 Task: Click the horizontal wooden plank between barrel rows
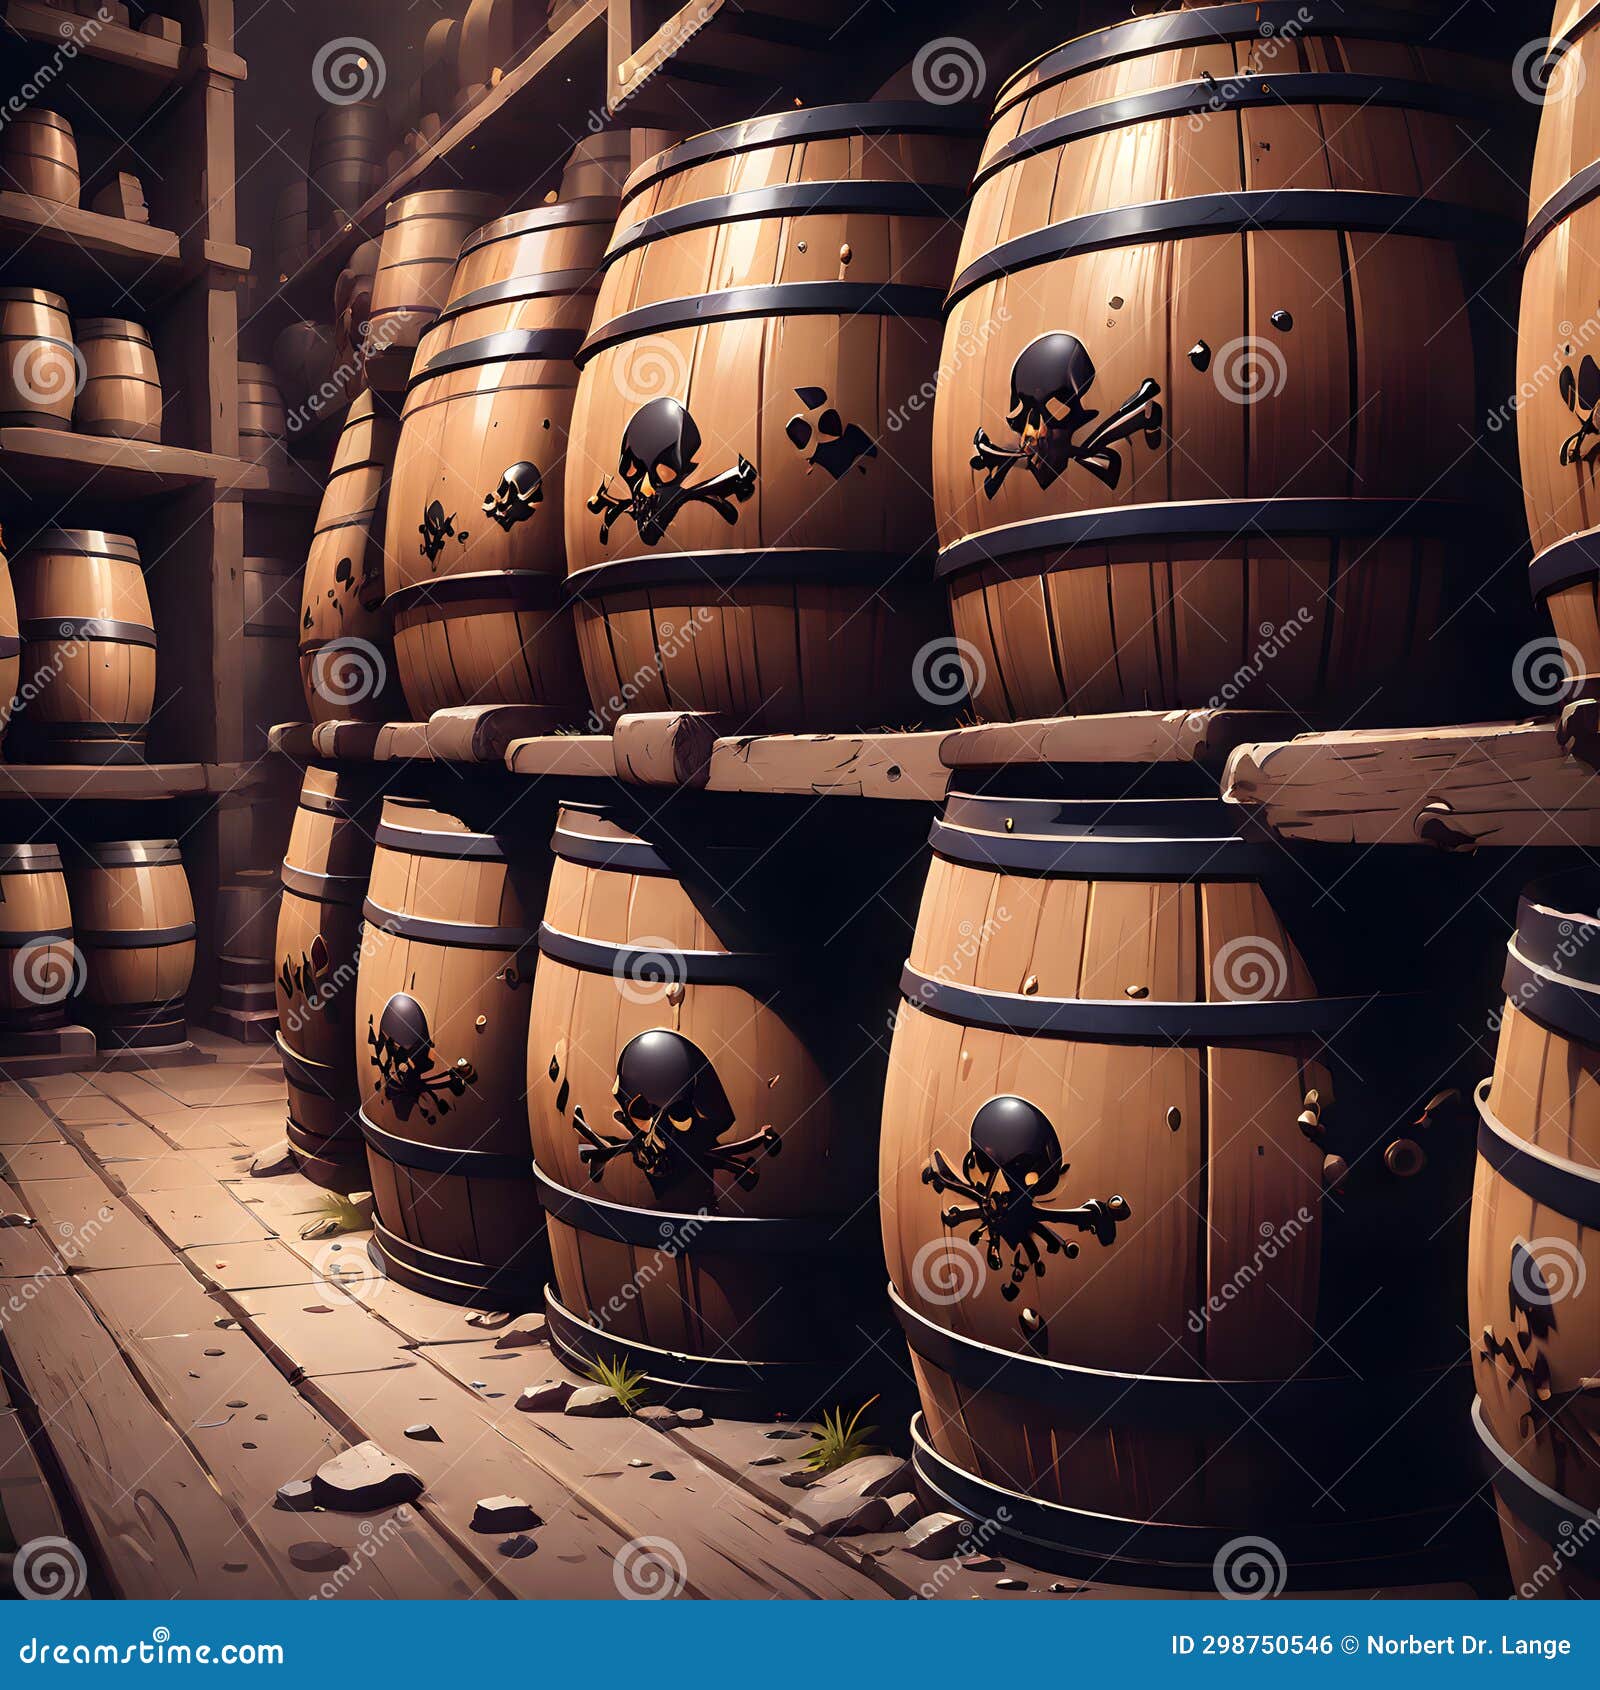(800, 760)
